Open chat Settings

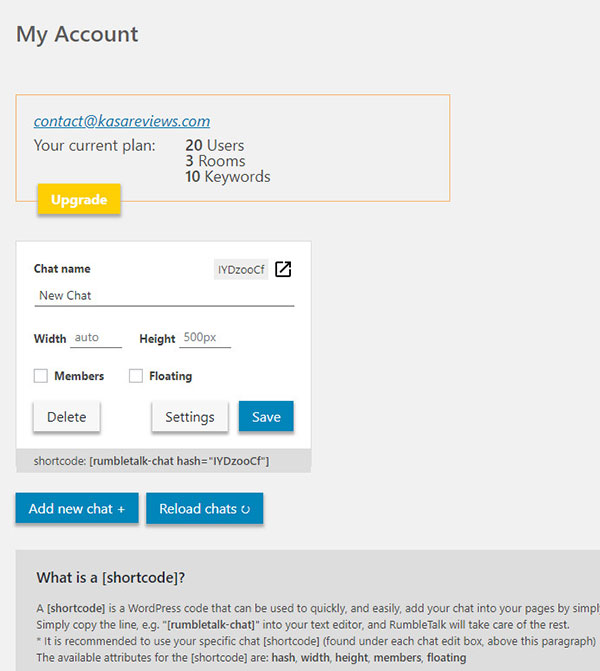click(x=190, y=417)
